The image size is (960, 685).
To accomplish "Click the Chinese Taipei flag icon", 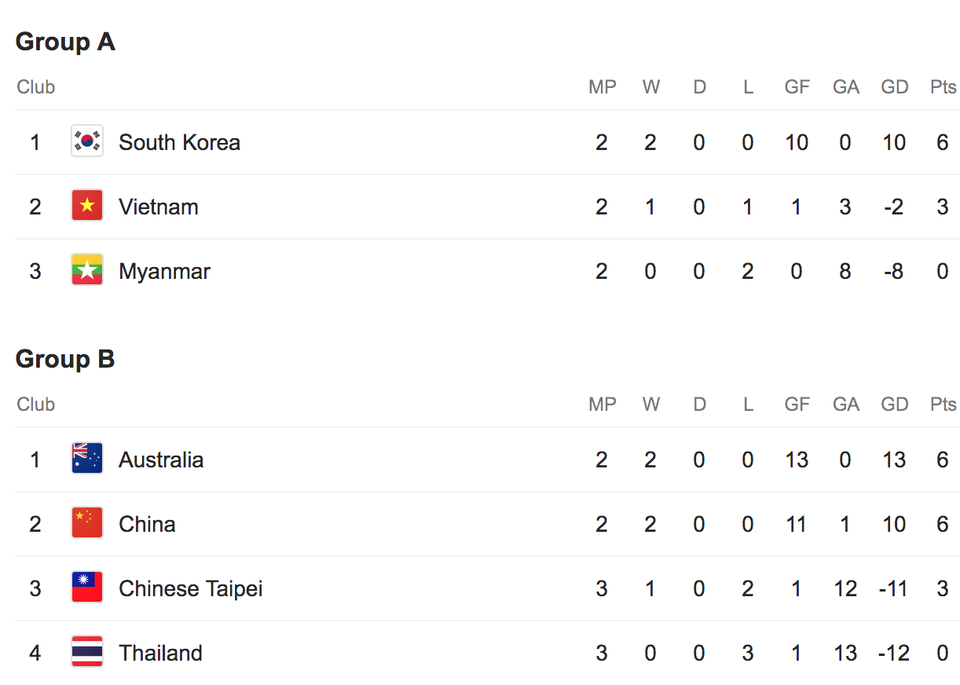I will (87, 587).
